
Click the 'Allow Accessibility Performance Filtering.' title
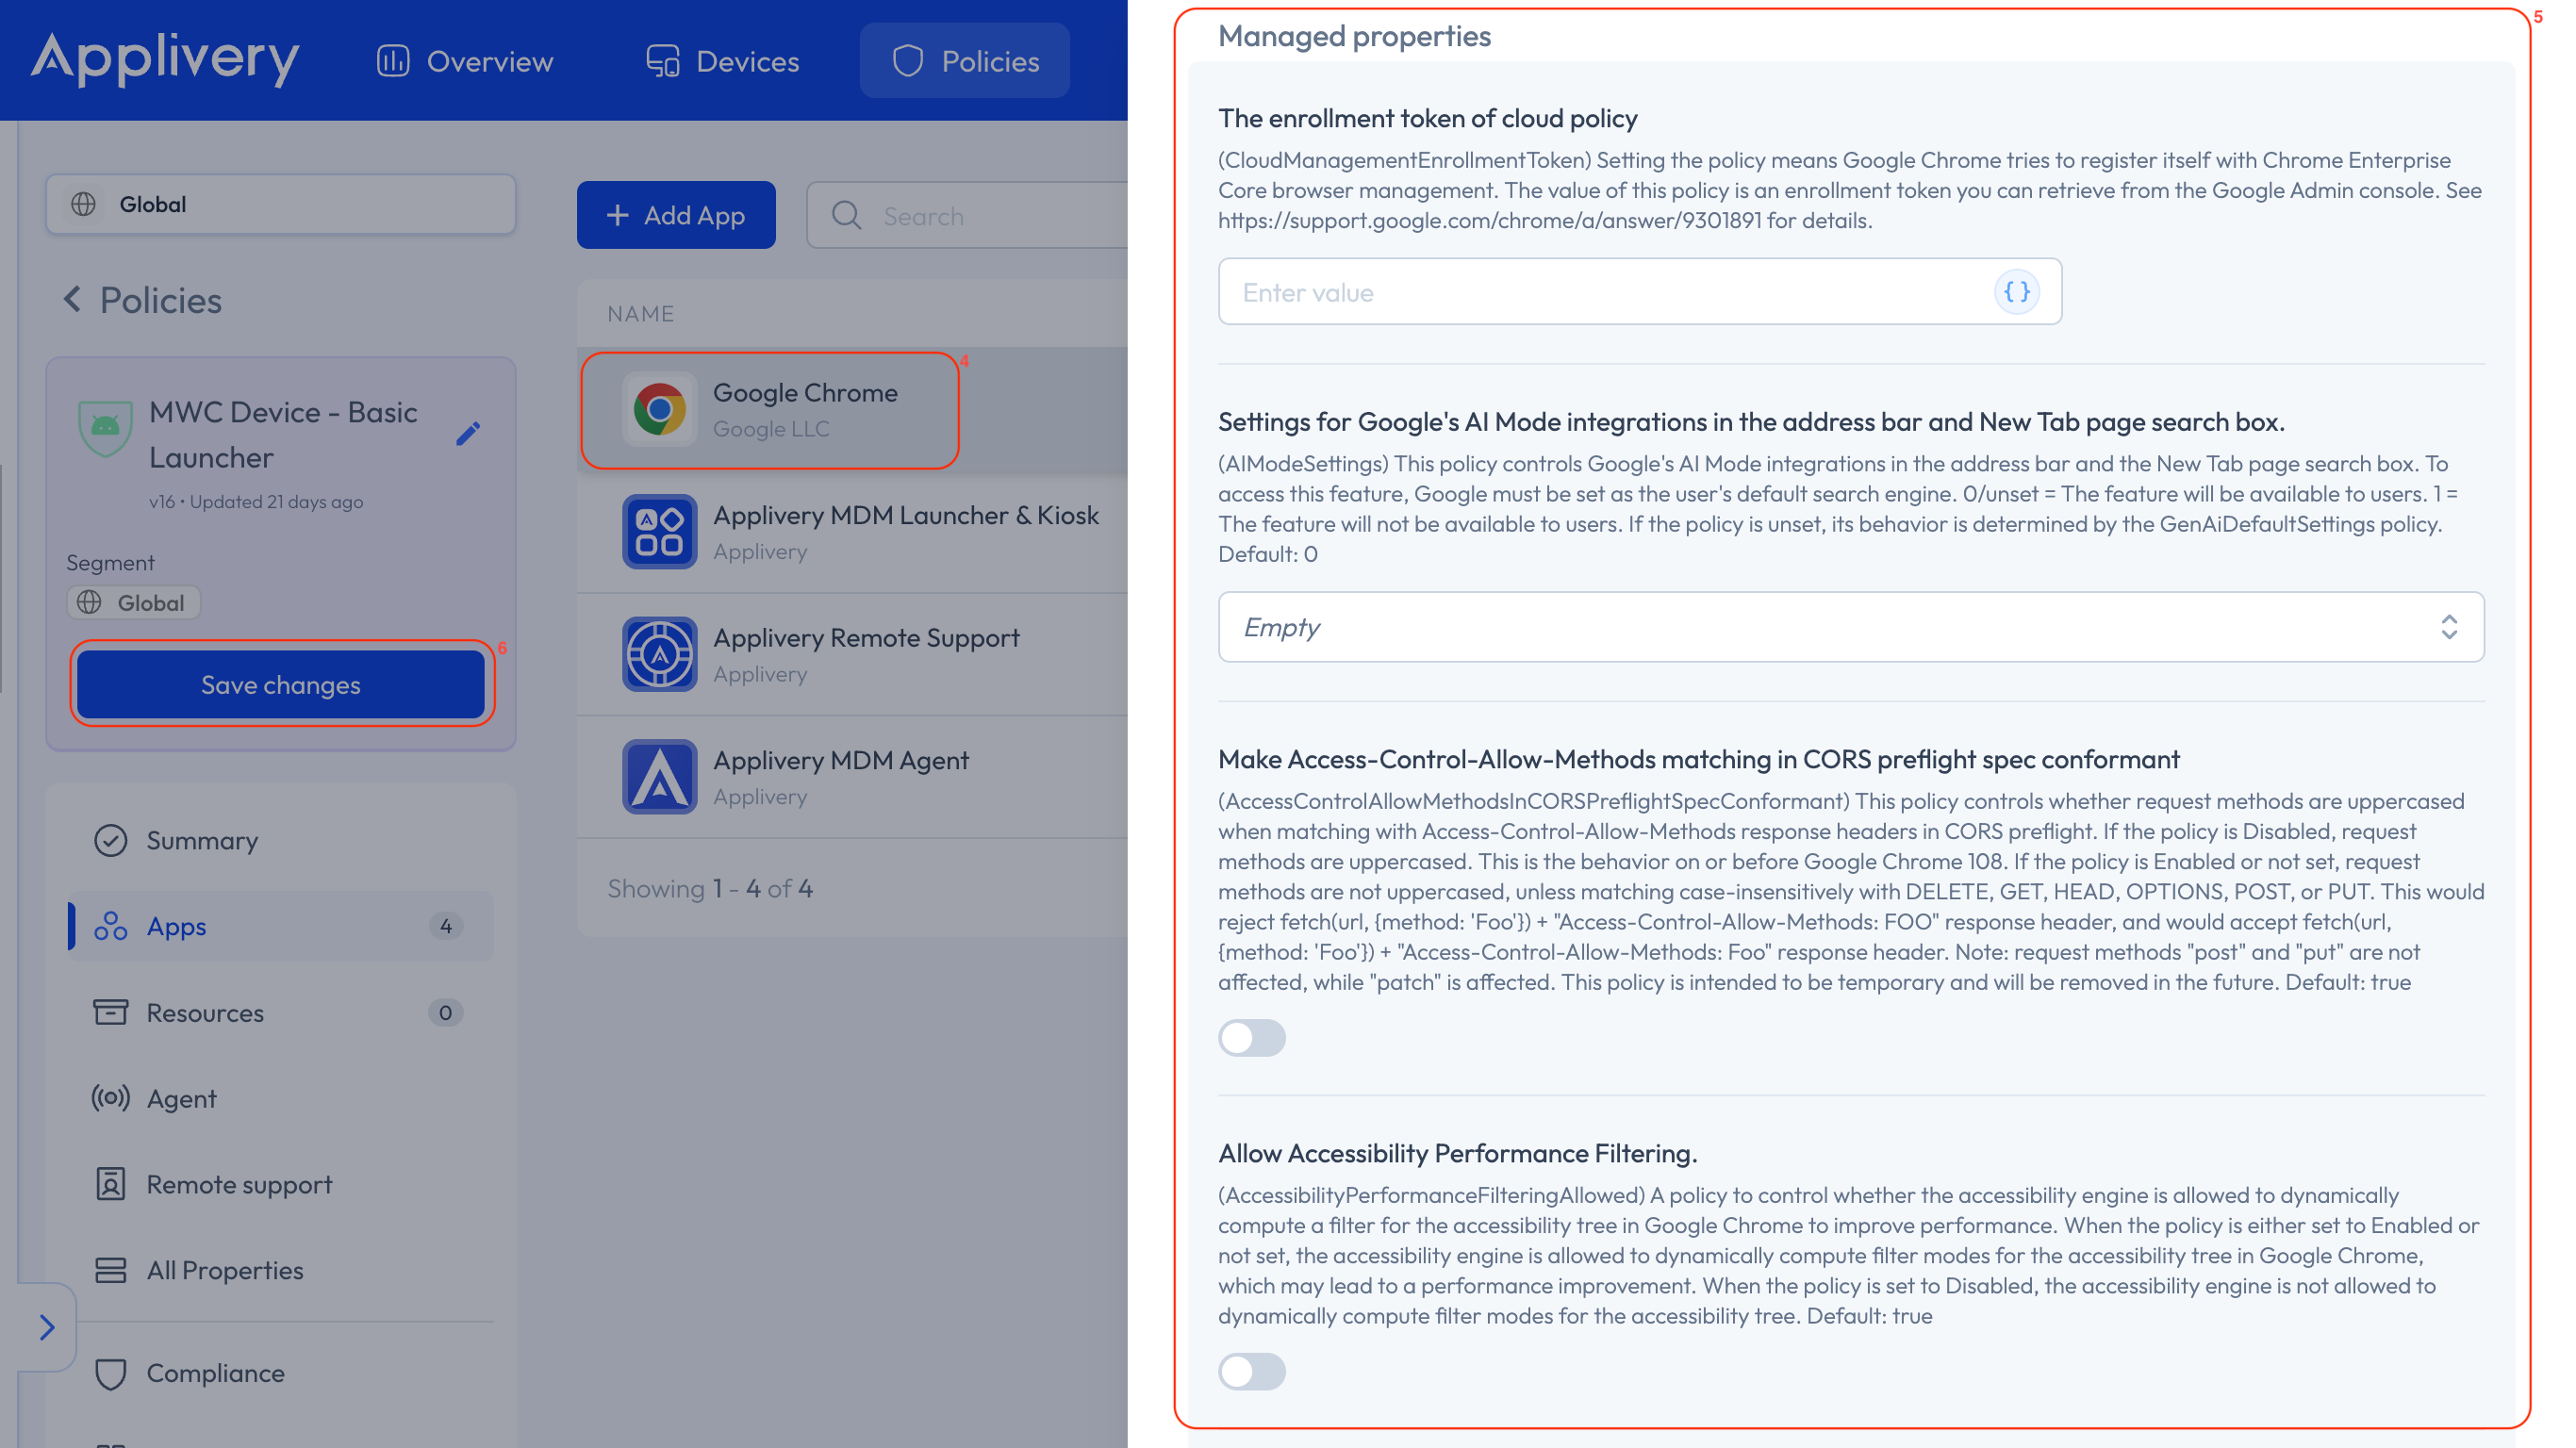pyautogui.click(x=1457, y=1153)
